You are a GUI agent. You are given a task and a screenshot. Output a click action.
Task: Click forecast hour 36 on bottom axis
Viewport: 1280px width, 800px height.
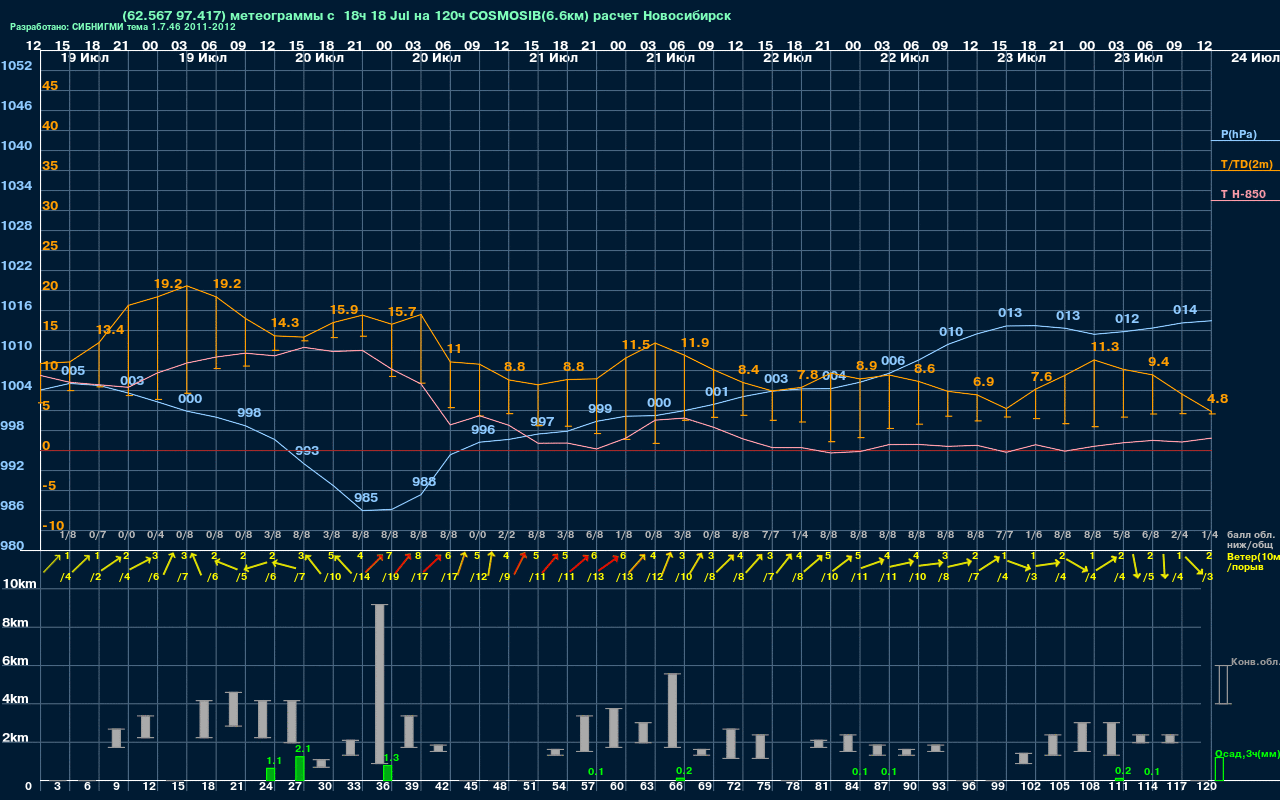383,787
